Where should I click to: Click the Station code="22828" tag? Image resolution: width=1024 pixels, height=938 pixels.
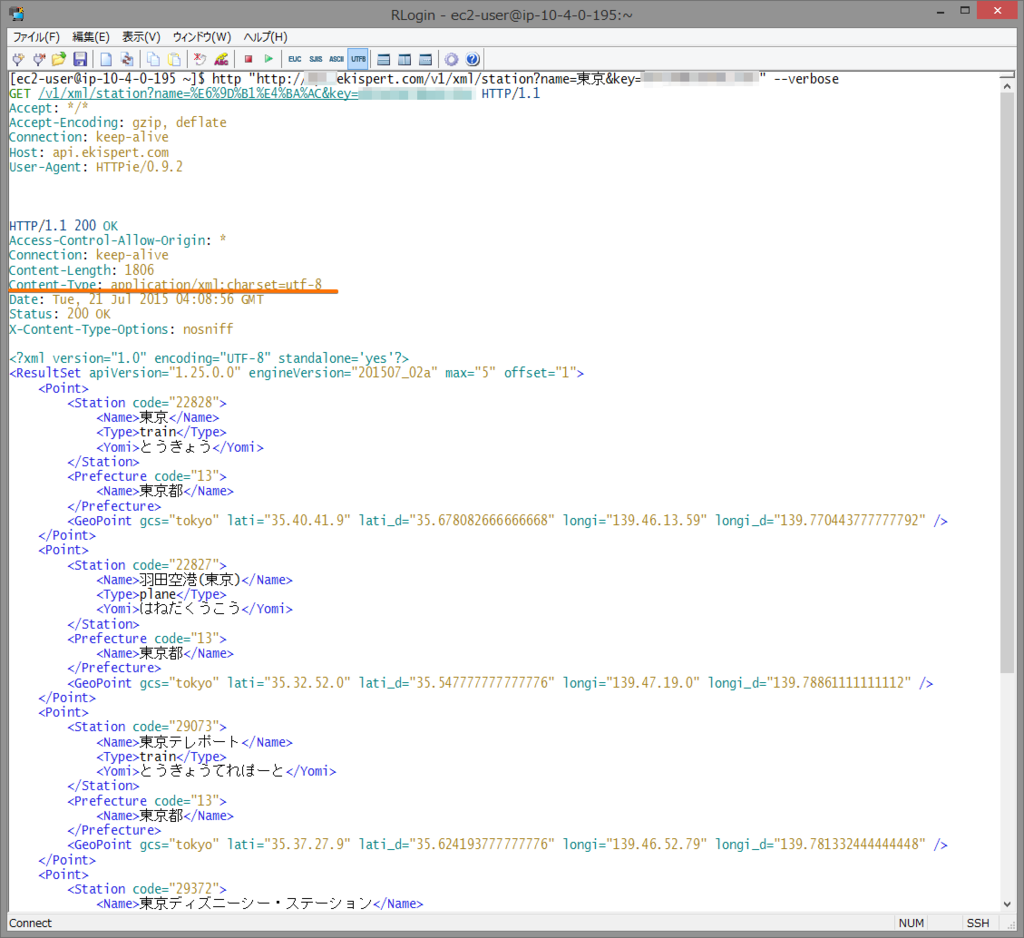147,403
